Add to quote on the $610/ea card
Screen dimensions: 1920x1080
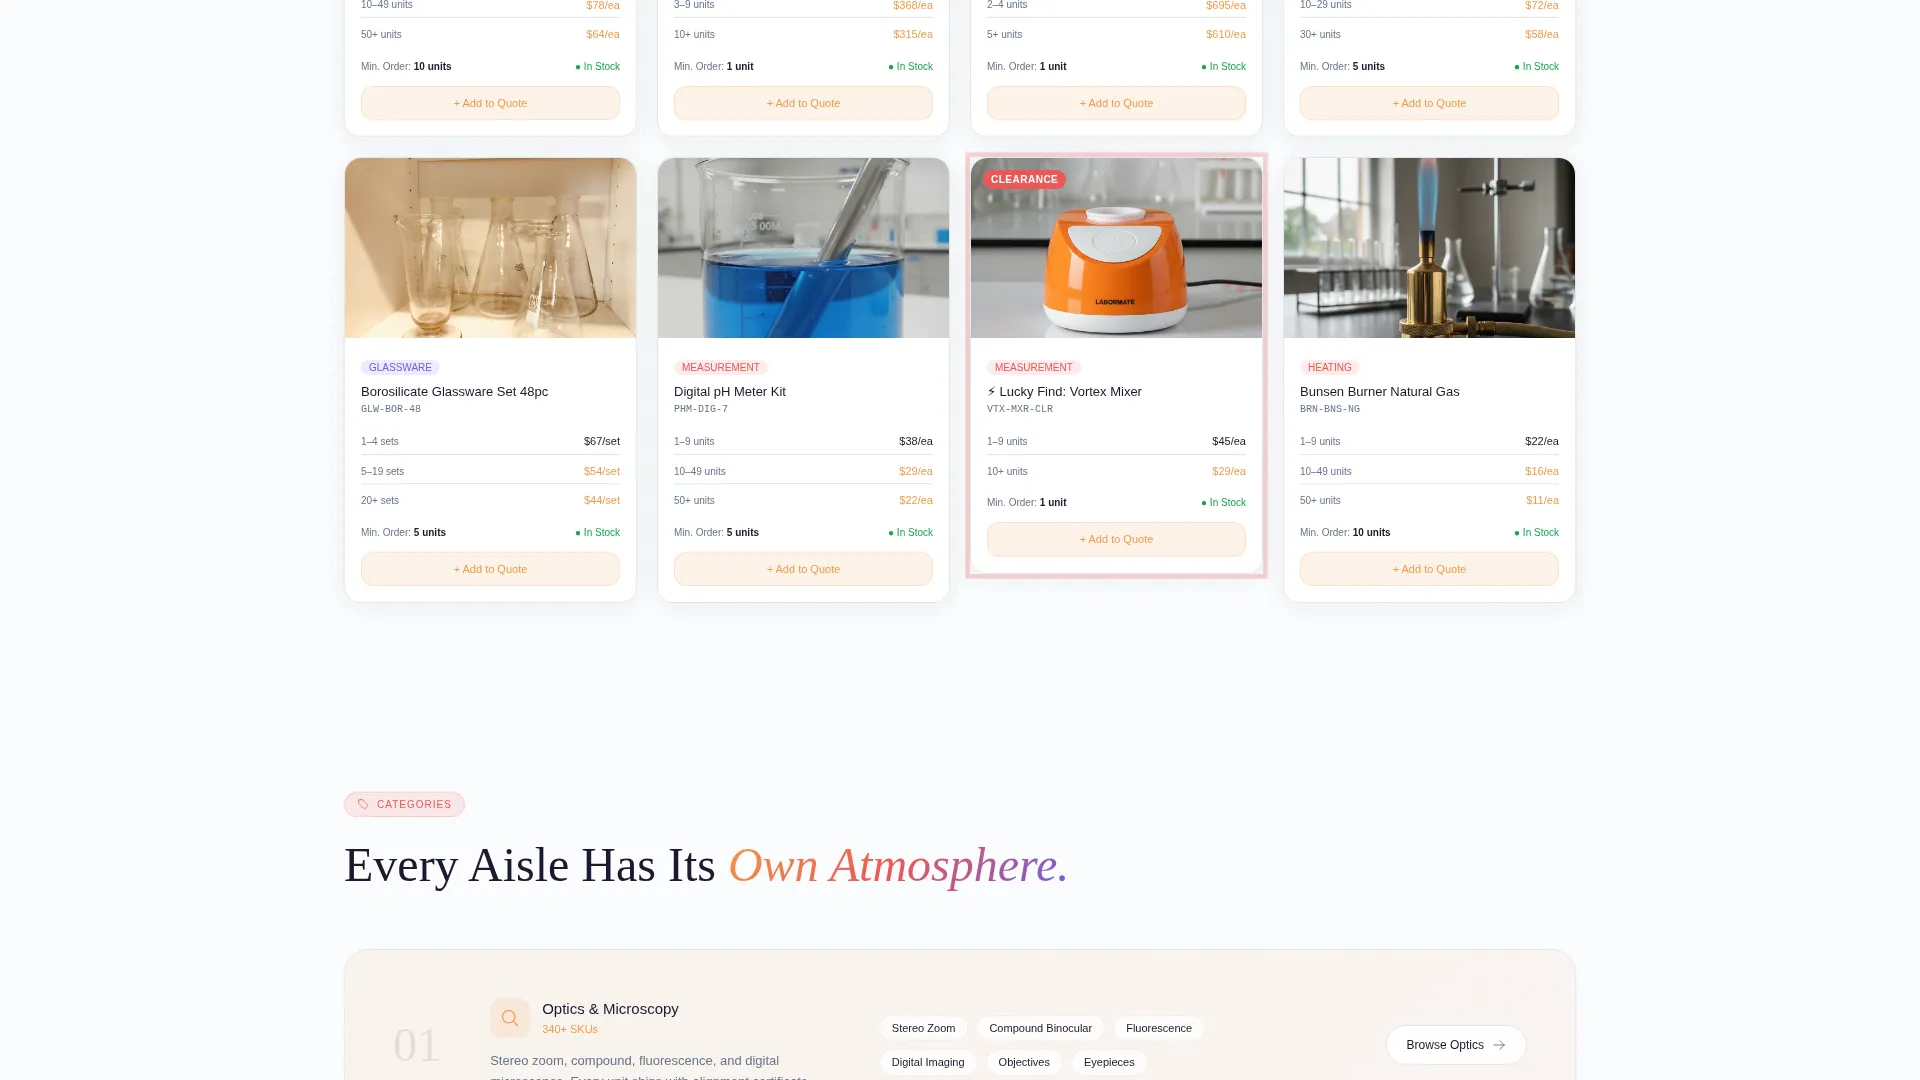tap(1116, 103)
